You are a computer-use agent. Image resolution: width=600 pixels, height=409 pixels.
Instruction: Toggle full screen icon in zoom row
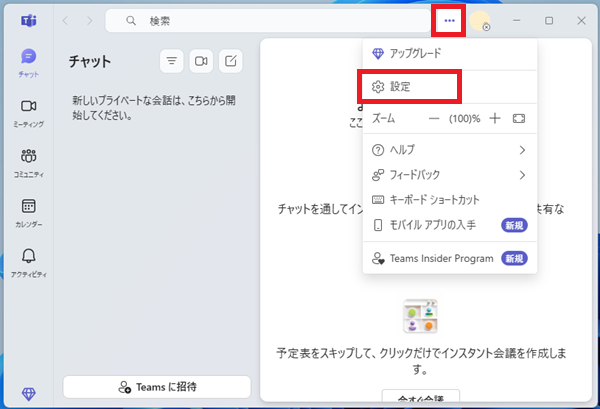point(518,119)
